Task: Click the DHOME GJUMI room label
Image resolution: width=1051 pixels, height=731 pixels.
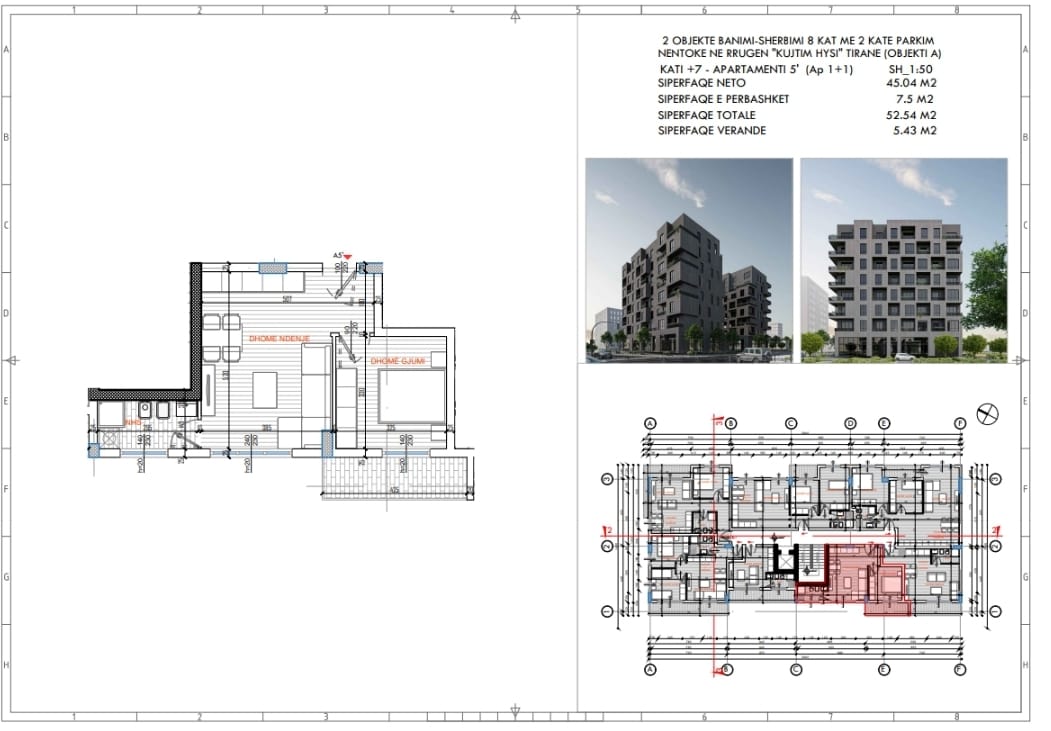Action: click(x=399, y=361)
